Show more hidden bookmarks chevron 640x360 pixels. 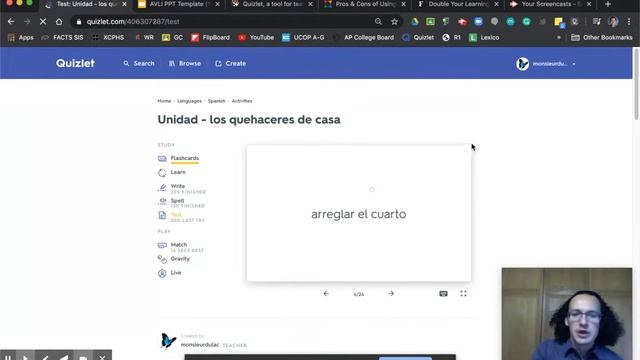pyautogui.click(x=559, y=38)
